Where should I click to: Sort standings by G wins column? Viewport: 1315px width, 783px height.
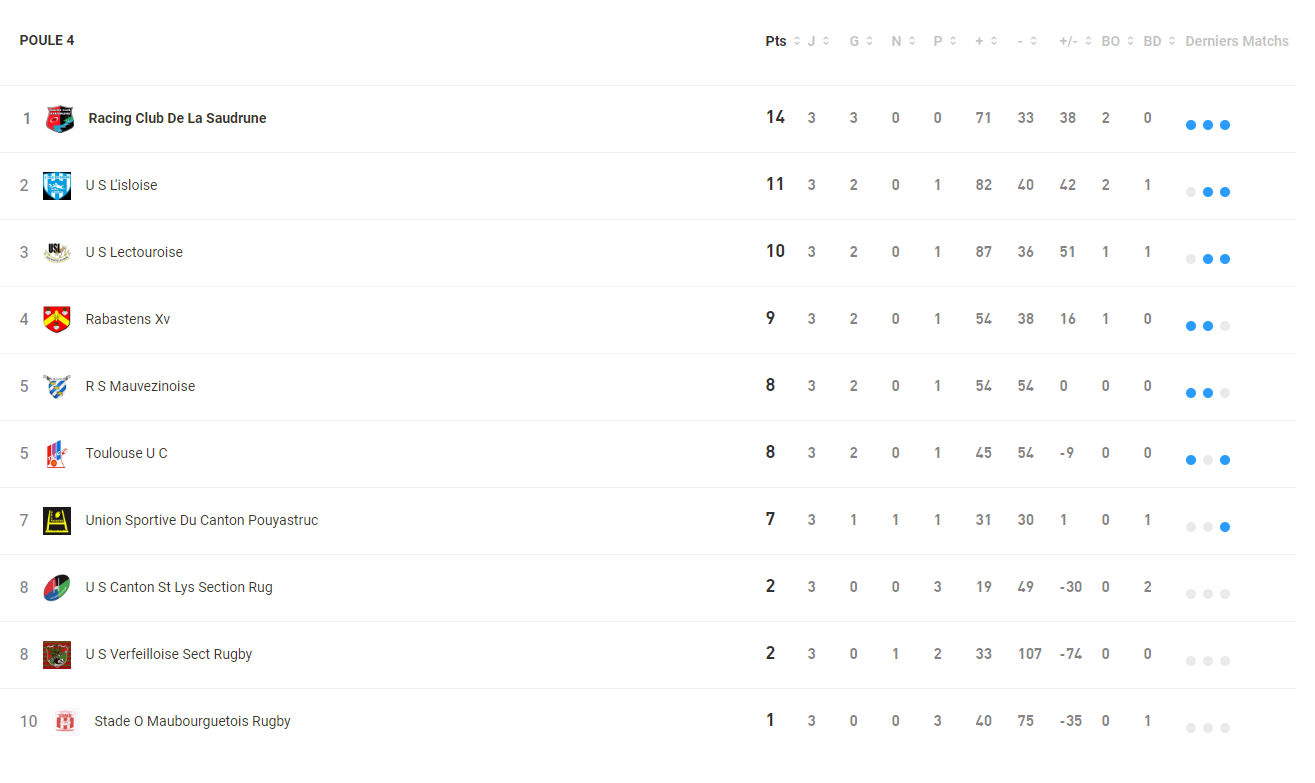(x=861, y=41)
